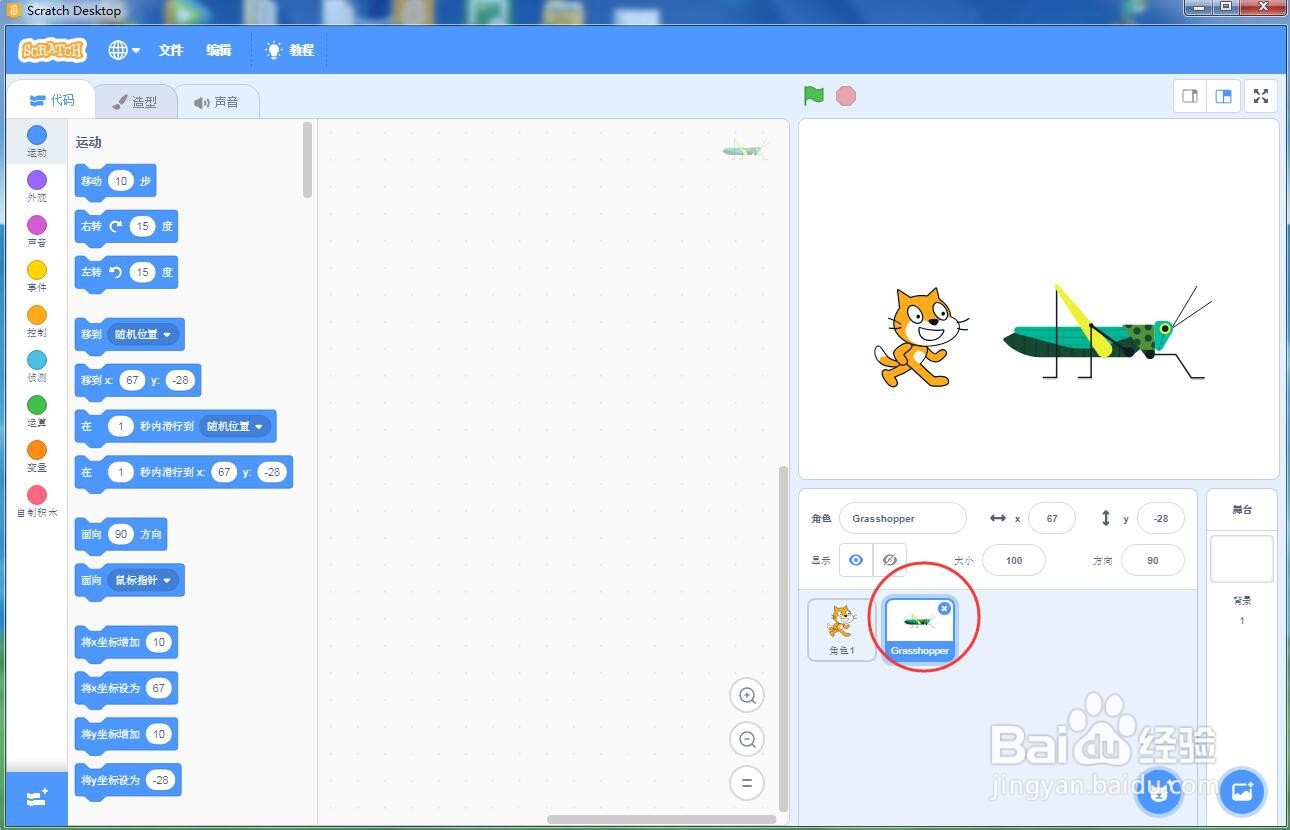Click the clockwise arrow on 右转 block
The height and width of the screenshot is (830, 1290).
115,226
